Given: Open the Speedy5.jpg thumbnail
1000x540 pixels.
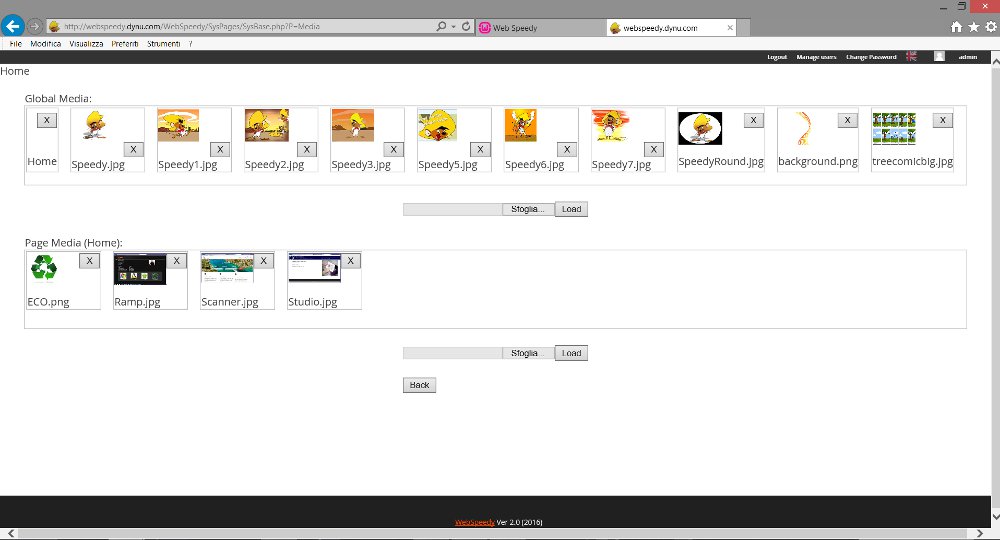Looking at the screenshot, I should 438,125.
